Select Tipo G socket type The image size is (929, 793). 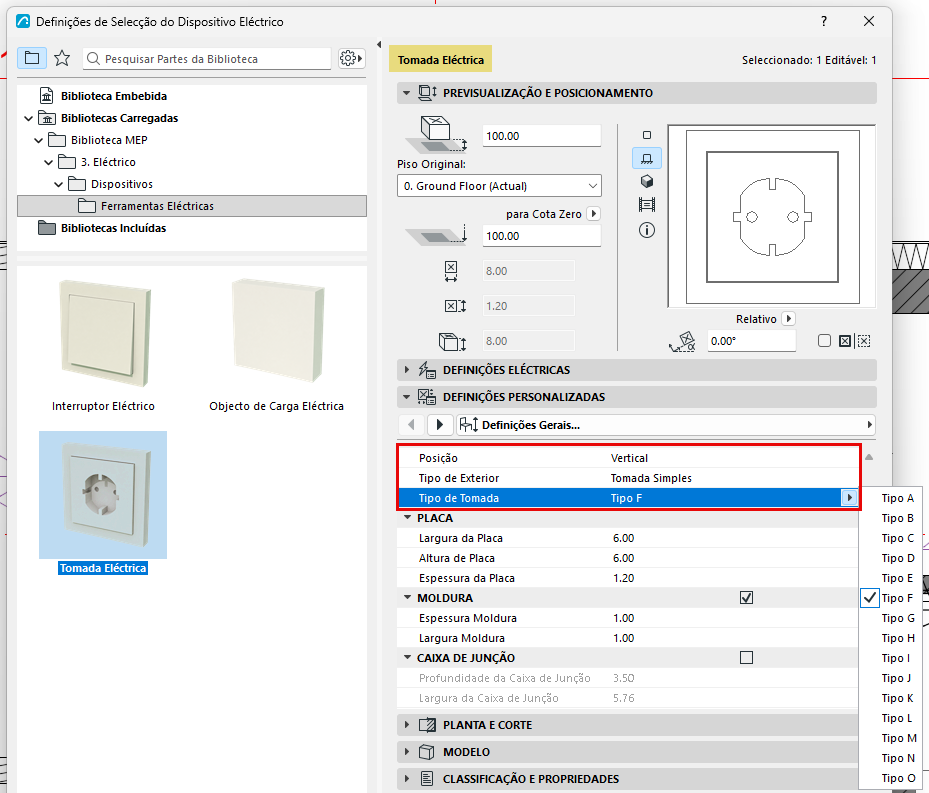click(x=897, y=618)
